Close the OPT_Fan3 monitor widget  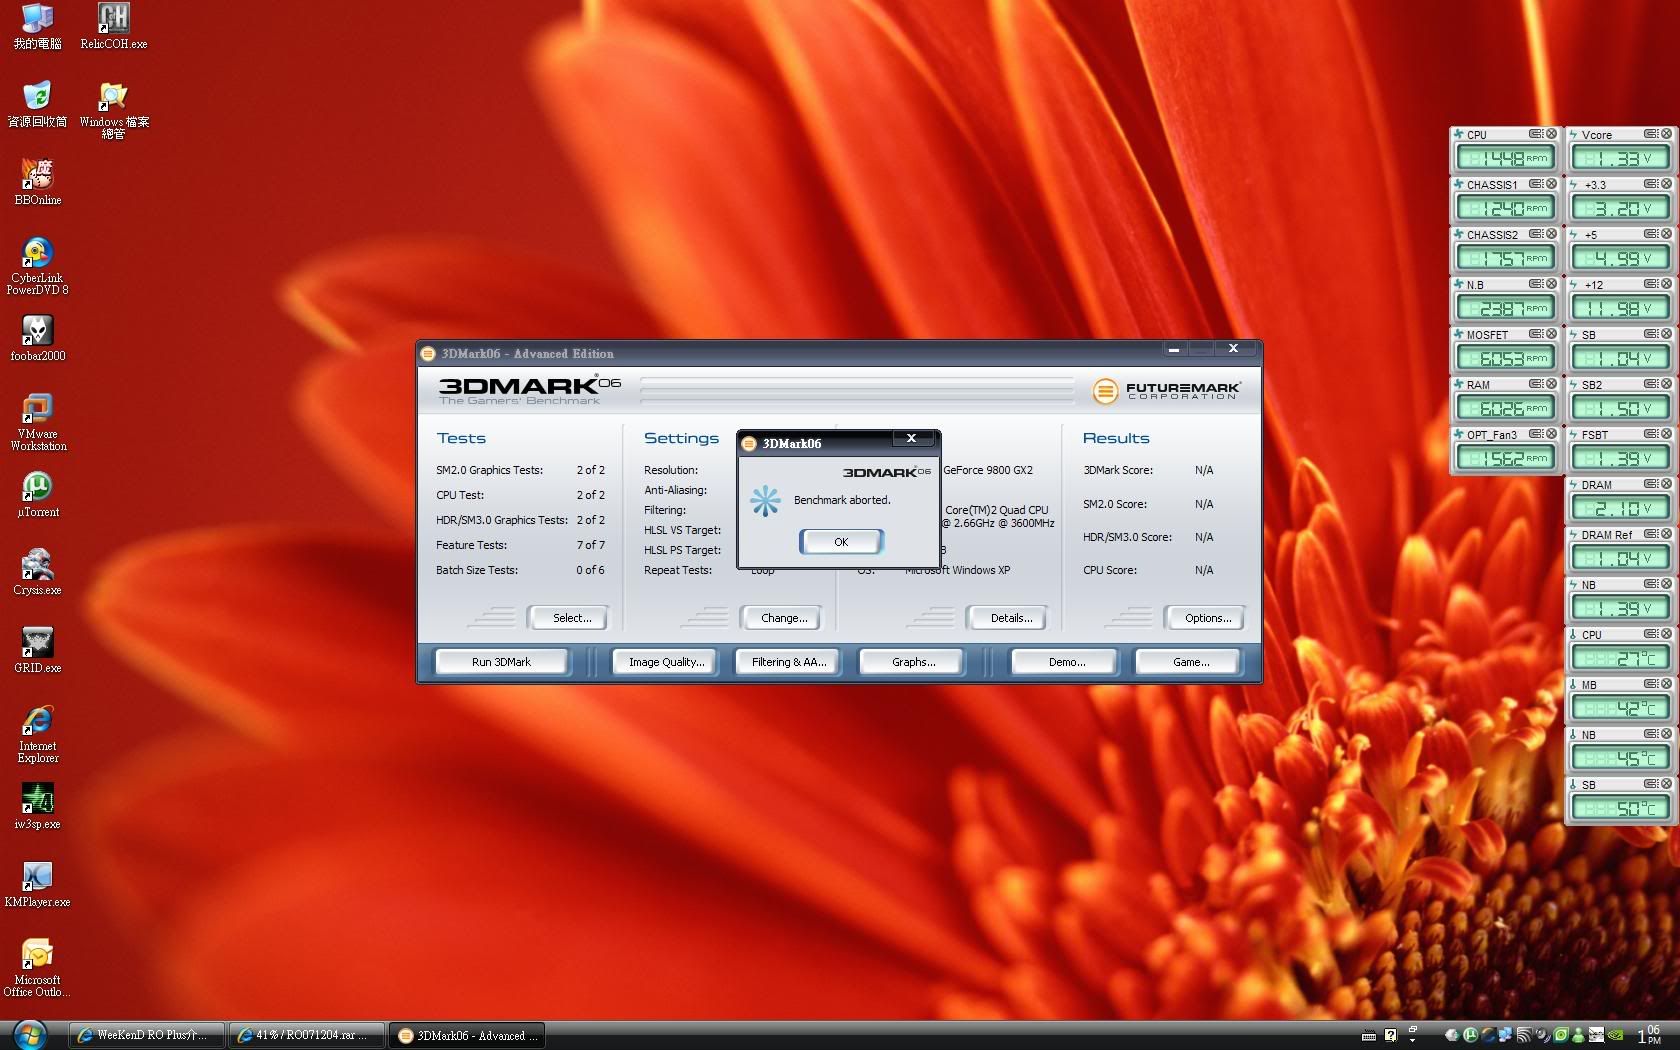coord(1551,434)
